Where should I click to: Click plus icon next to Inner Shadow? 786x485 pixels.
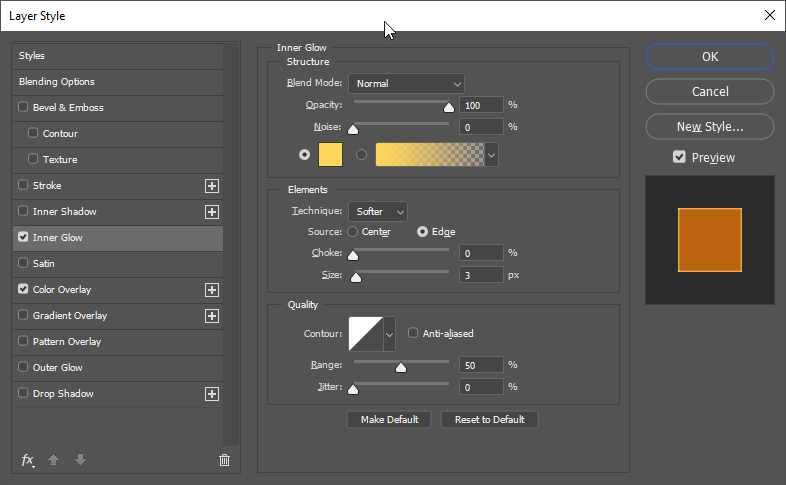click(212, 212)
